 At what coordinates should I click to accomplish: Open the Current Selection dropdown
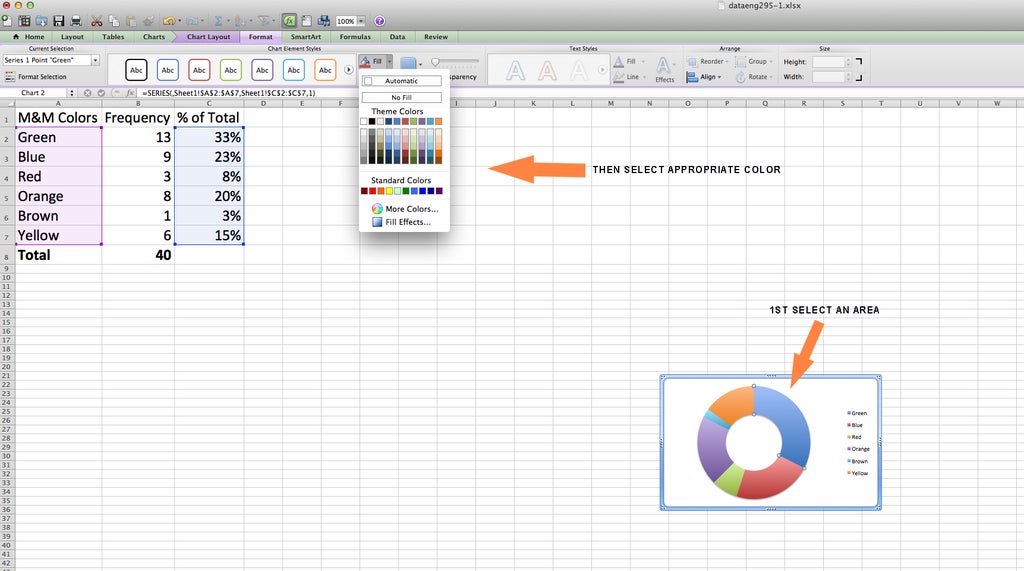coord(96,60)
